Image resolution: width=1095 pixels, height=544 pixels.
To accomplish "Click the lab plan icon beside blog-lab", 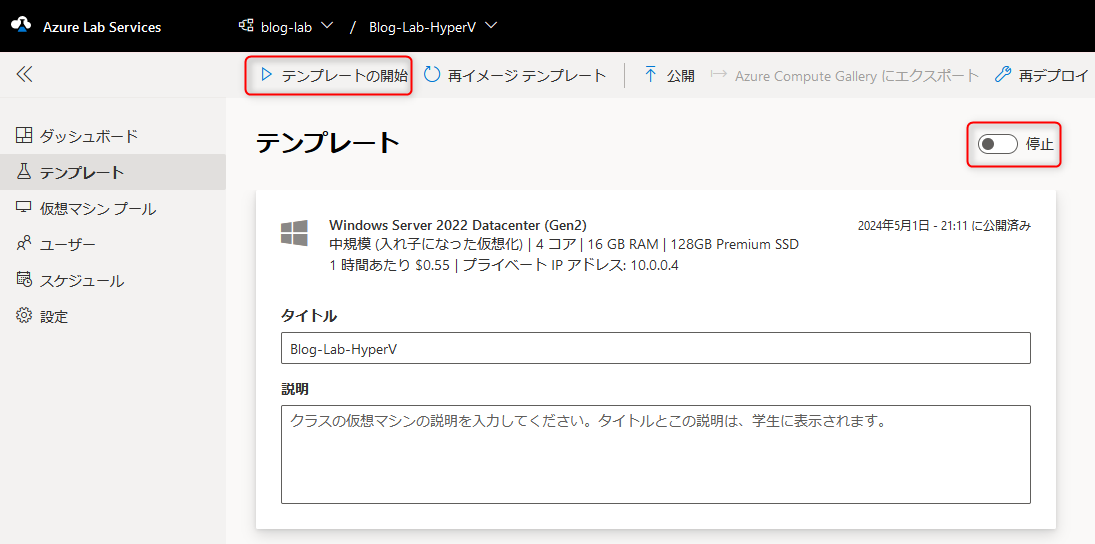I will point(246,26).
